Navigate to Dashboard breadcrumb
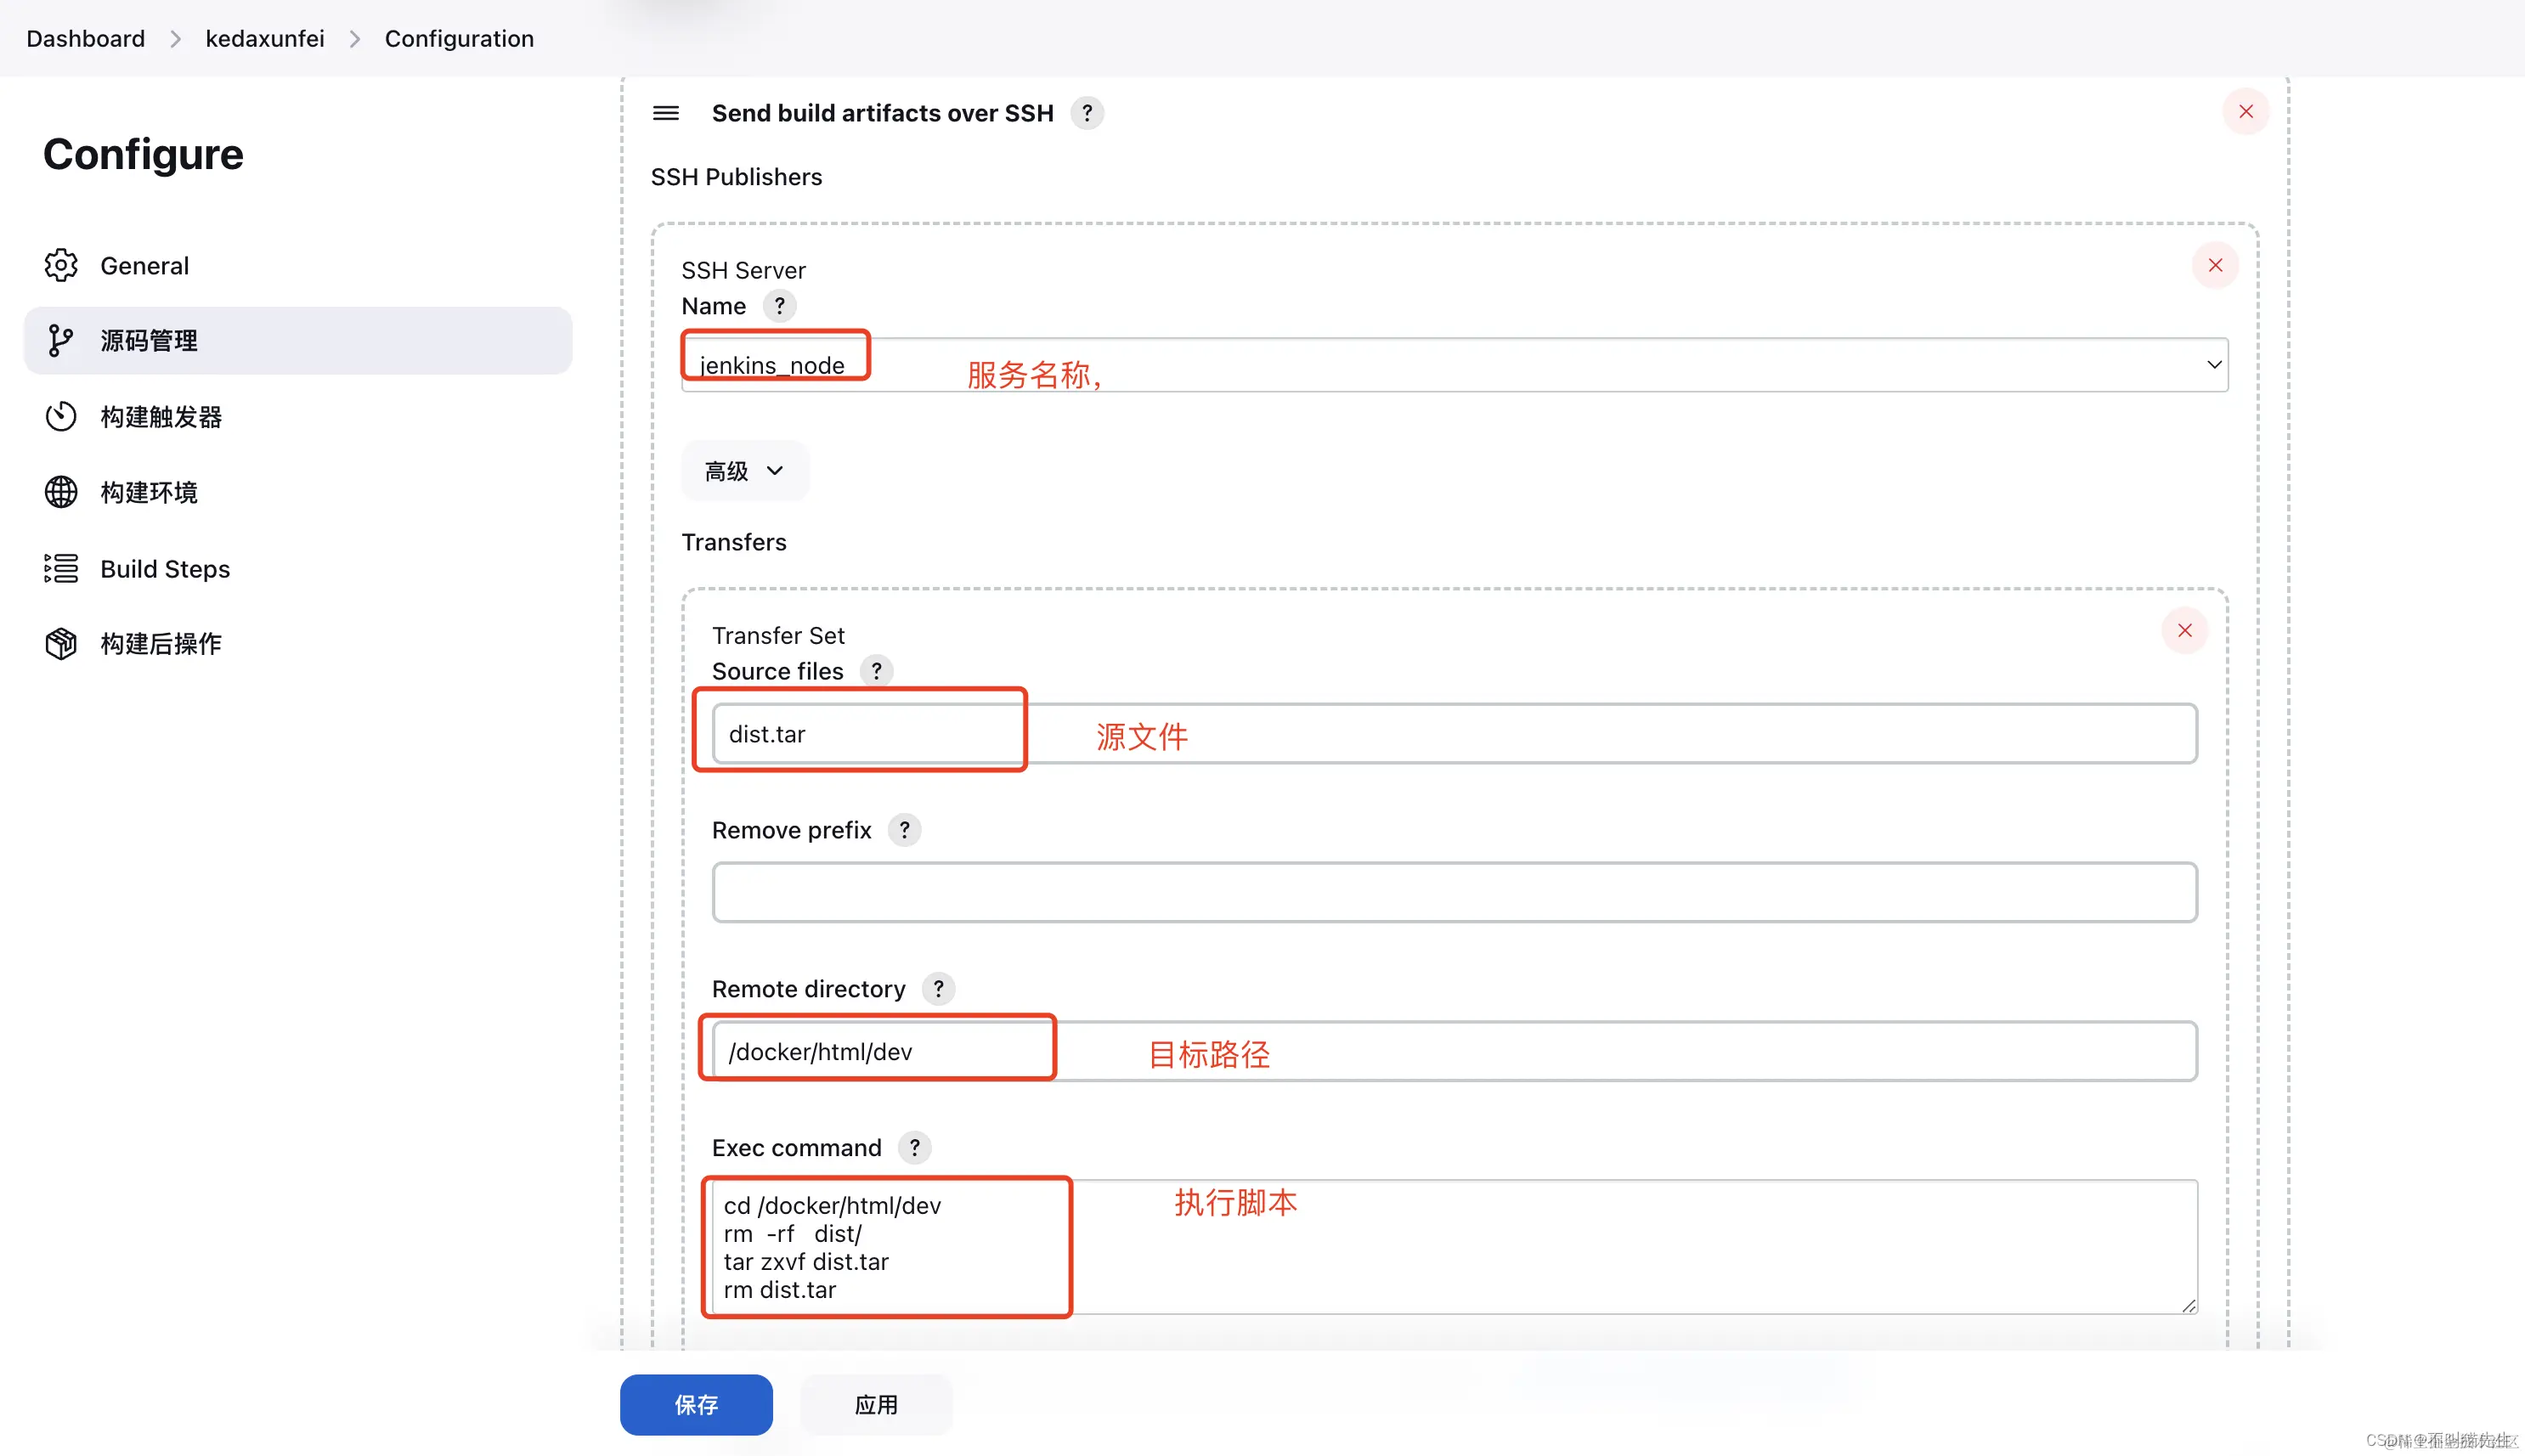 pyautogui.click(x=85, y=38)
